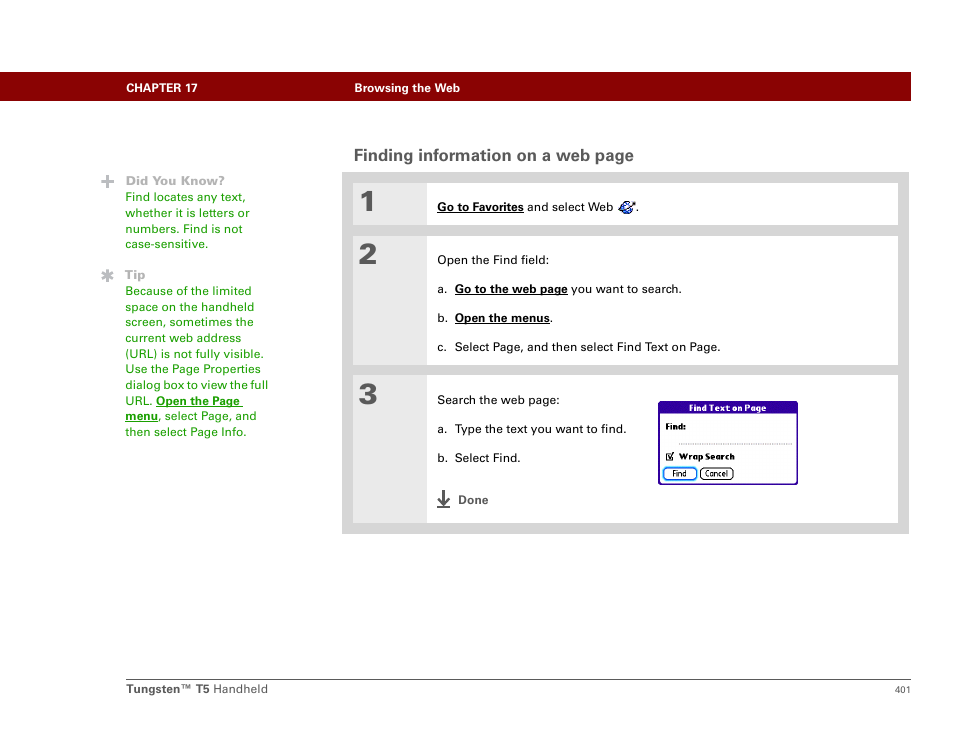The width and height of the screenshot is (954, 738).
Task: Follow the 'Go to the web page' link
Action: 511,289
